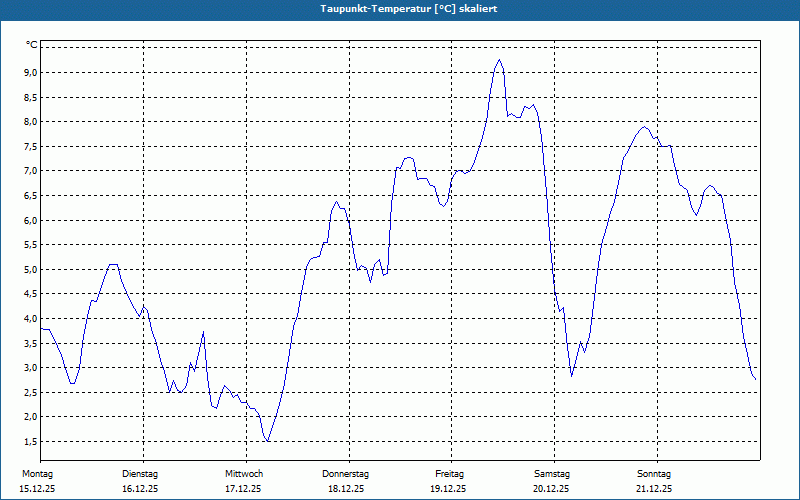Click the 9,0 y-axis label
Viewport: 800px width, 500px height.
pos(31,72)
